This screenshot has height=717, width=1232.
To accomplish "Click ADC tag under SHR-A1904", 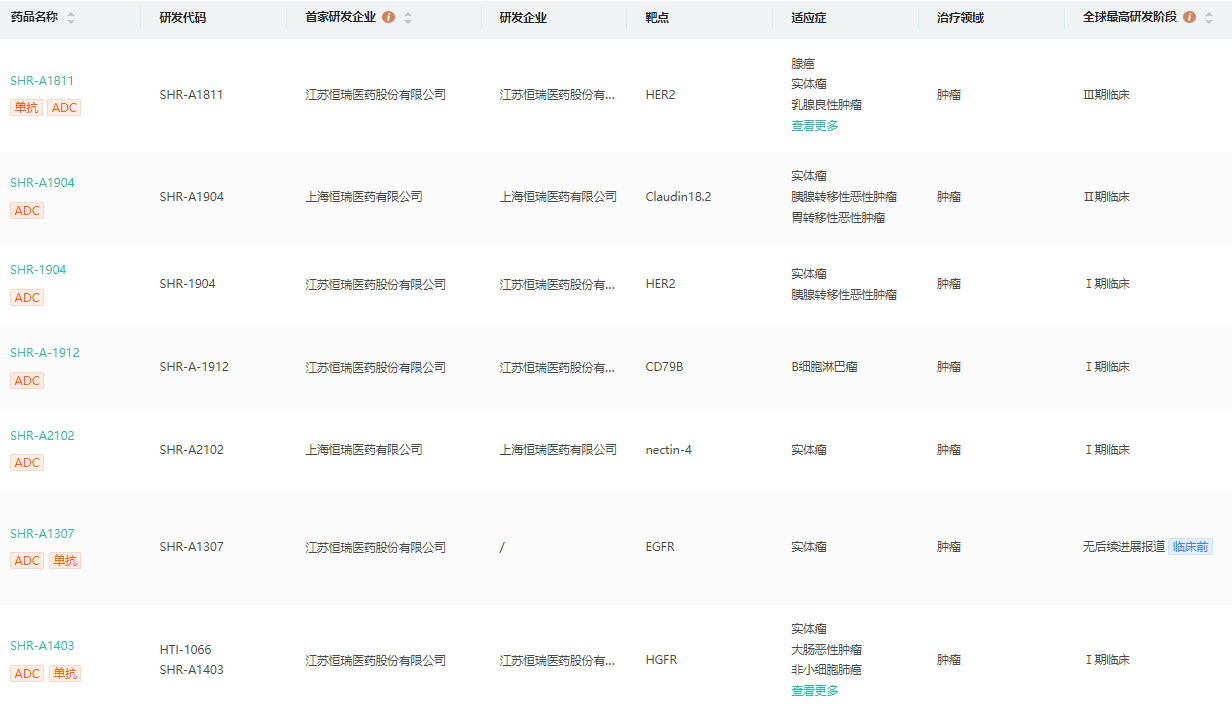I will tap(27, 211).
